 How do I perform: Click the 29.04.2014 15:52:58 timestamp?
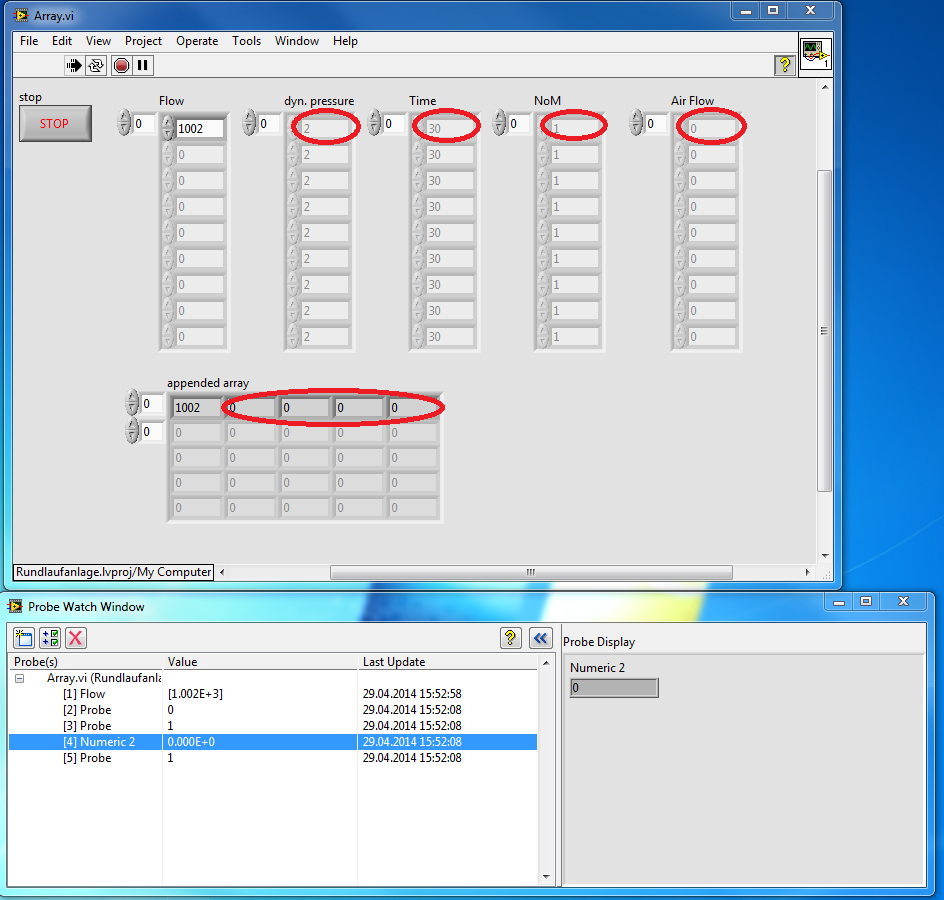click(x=412, y=694)
